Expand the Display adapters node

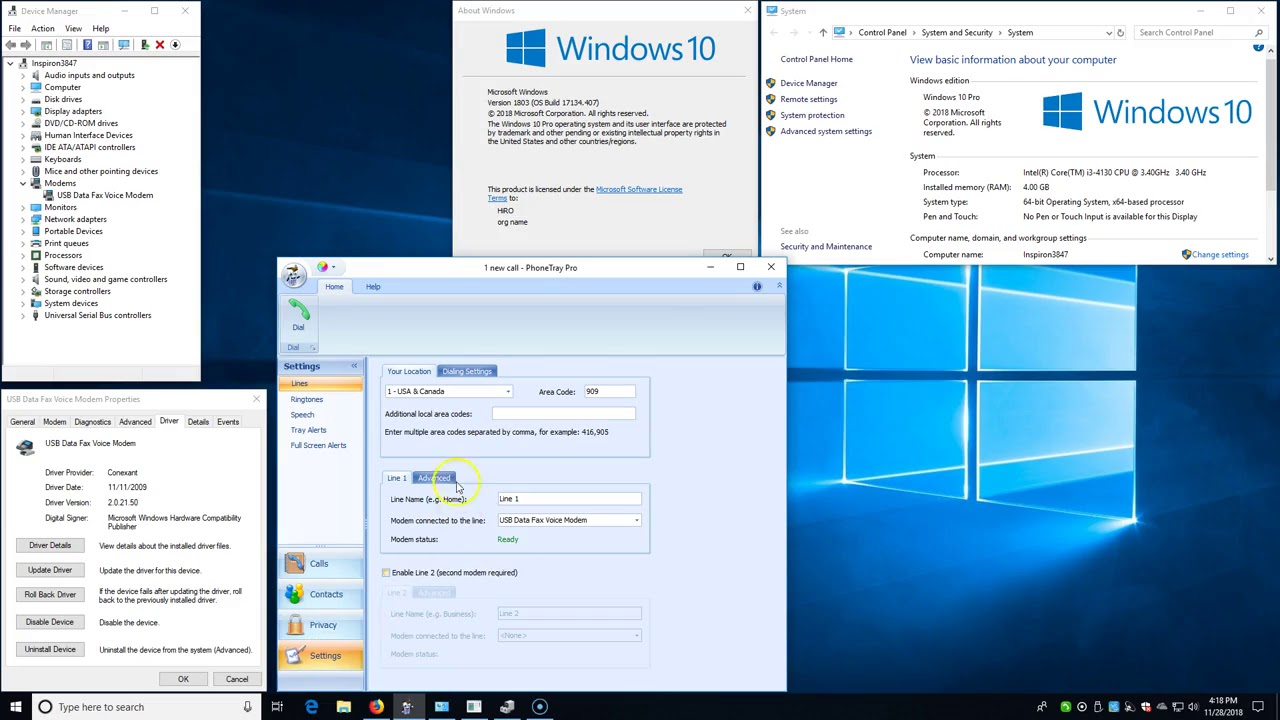[23, 112]
